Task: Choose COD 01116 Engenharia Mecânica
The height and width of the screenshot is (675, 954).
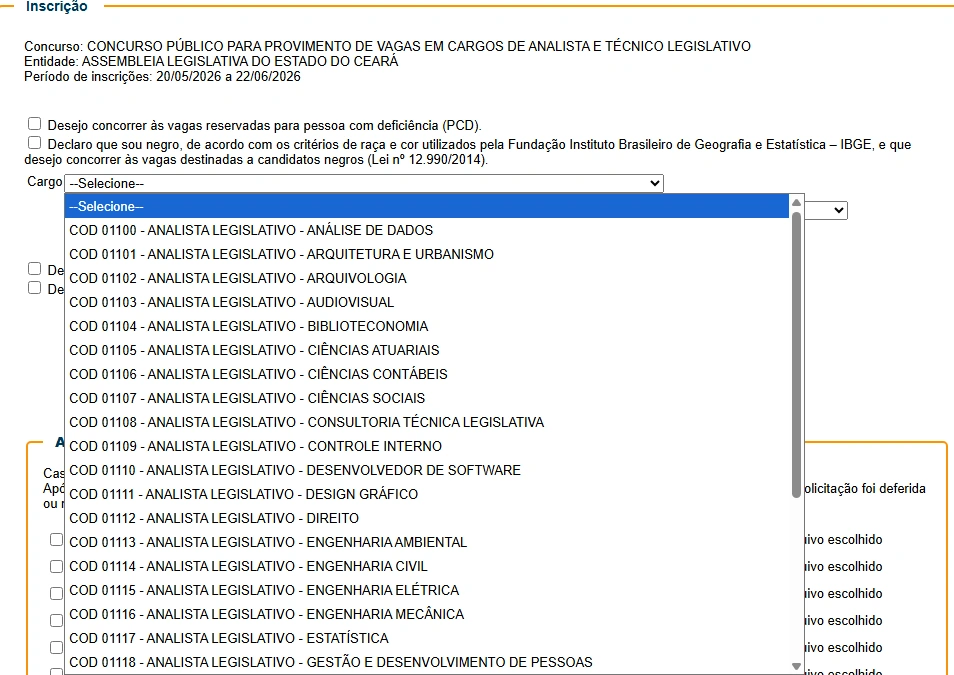Action: [x=427, y=615]
